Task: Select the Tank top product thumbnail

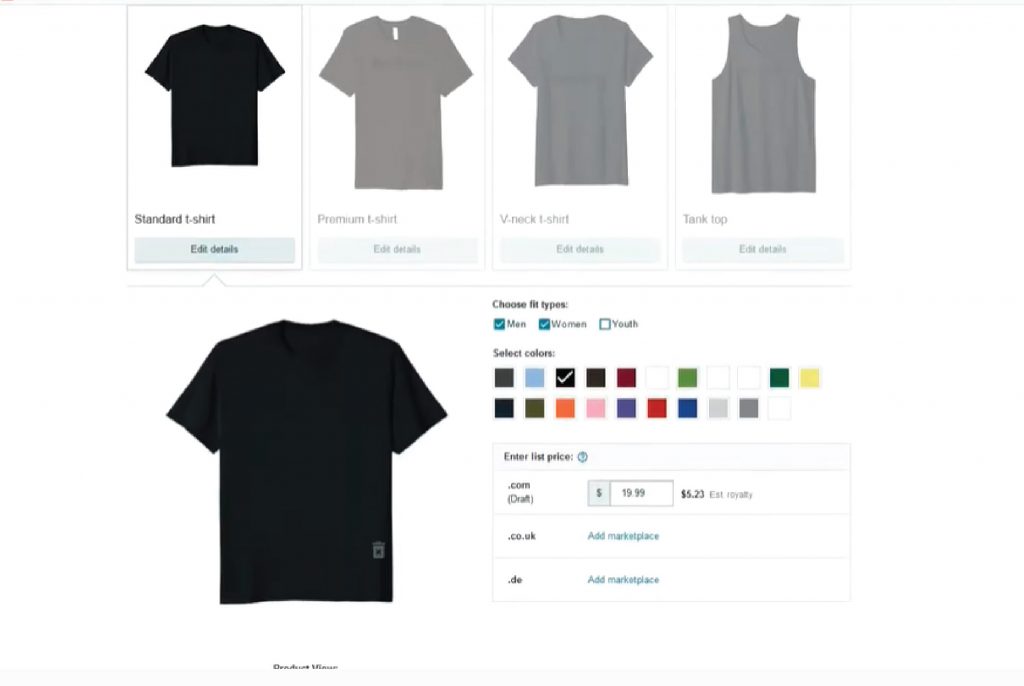Action: coord(763,105)
